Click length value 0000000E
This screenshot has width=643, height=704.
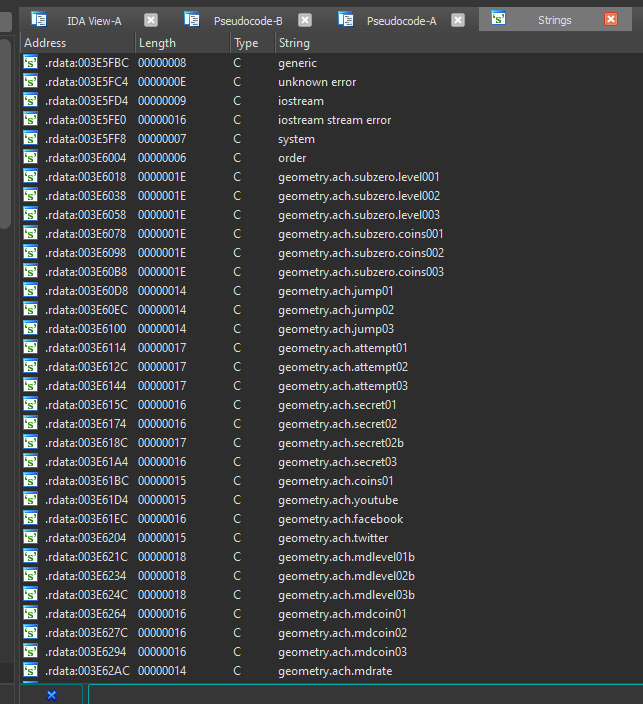coord(162,82)
